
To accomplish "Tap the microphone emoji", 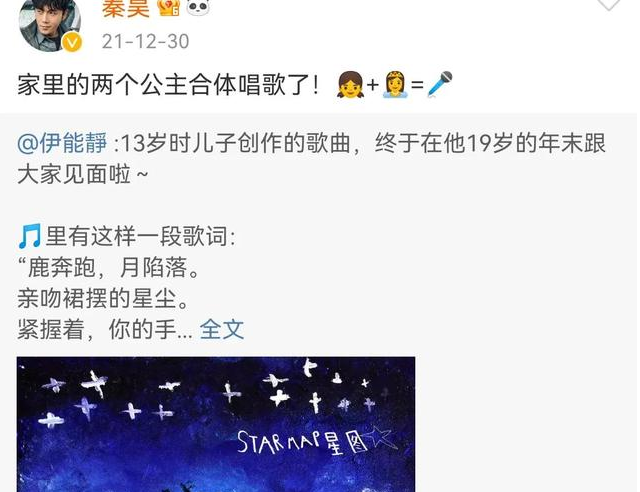I will [440, 84].
